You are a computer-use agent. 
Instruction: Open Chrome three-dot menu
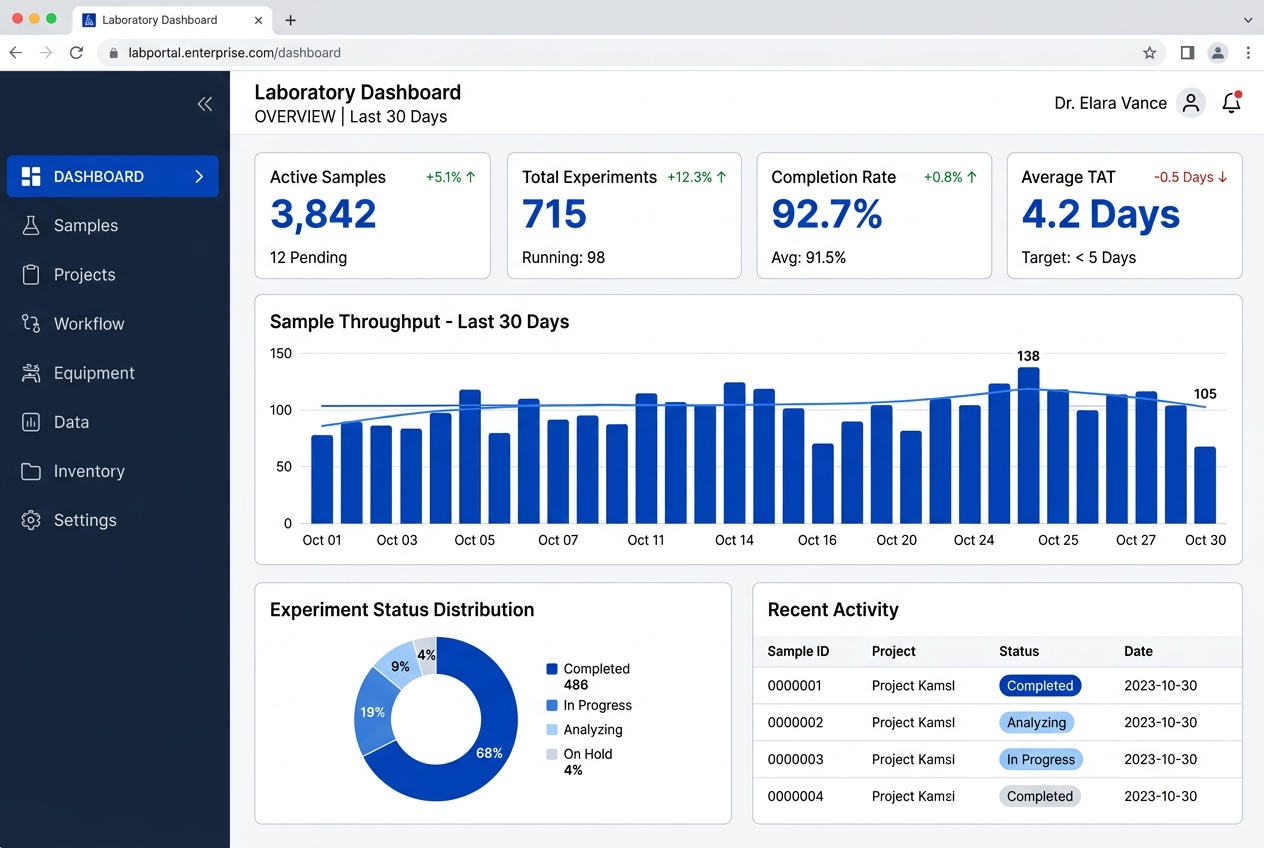[x=1248, y=53]
